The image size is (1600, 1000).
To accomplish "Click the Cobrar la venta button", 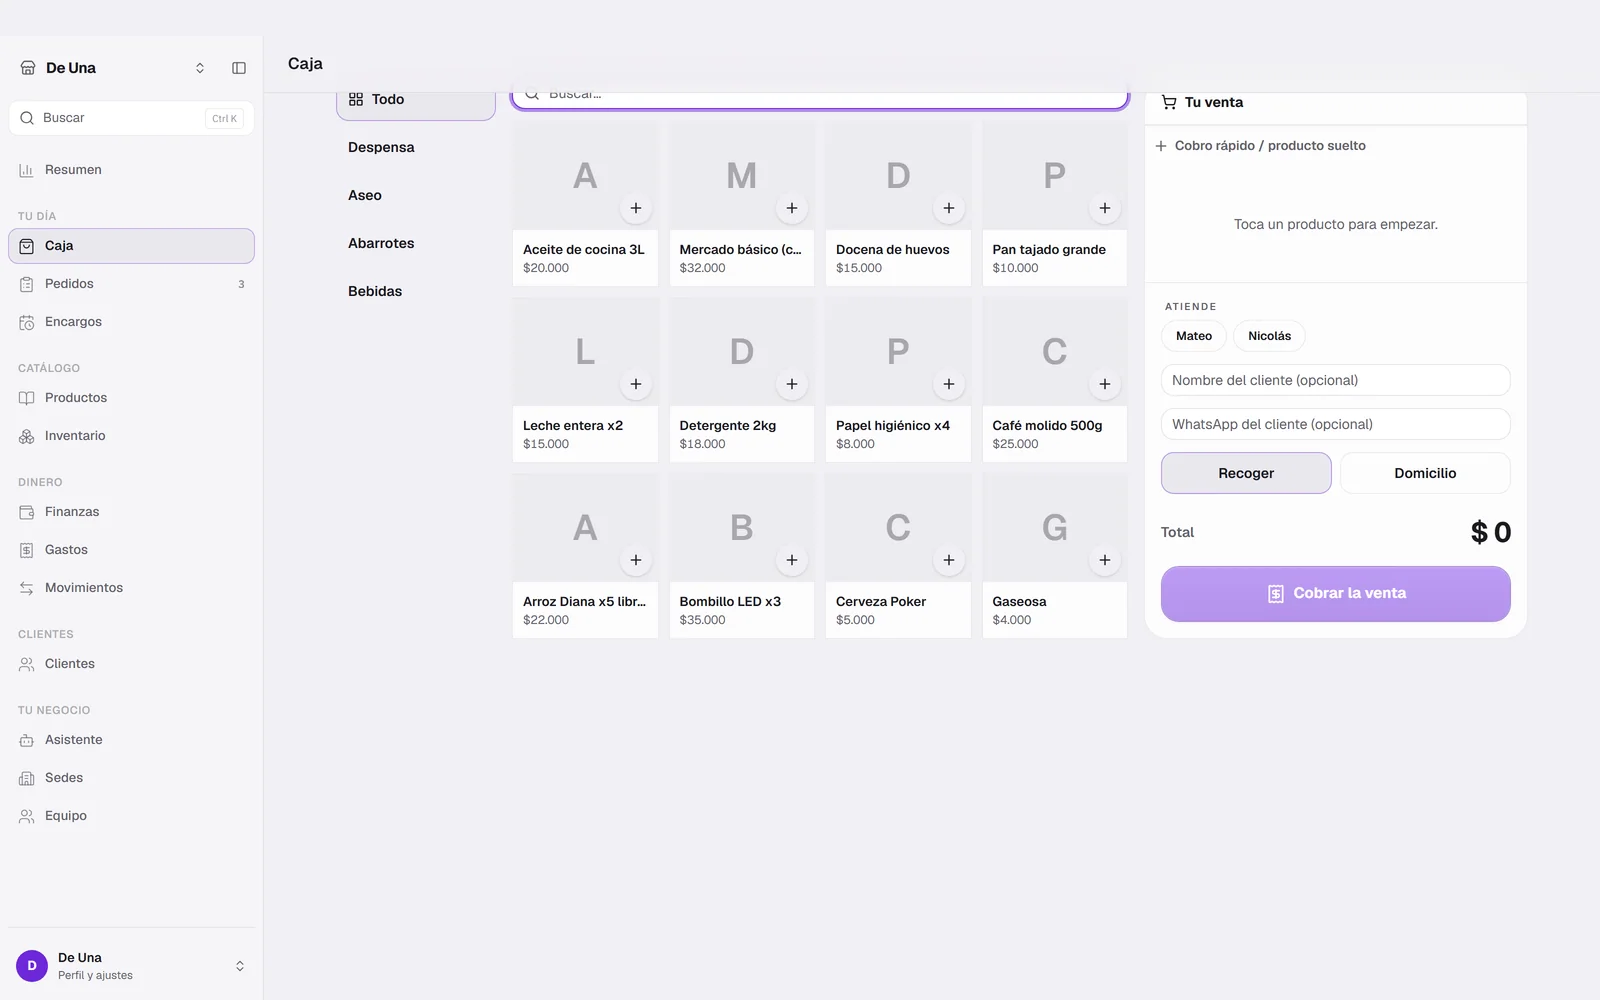I will 1336,594.
